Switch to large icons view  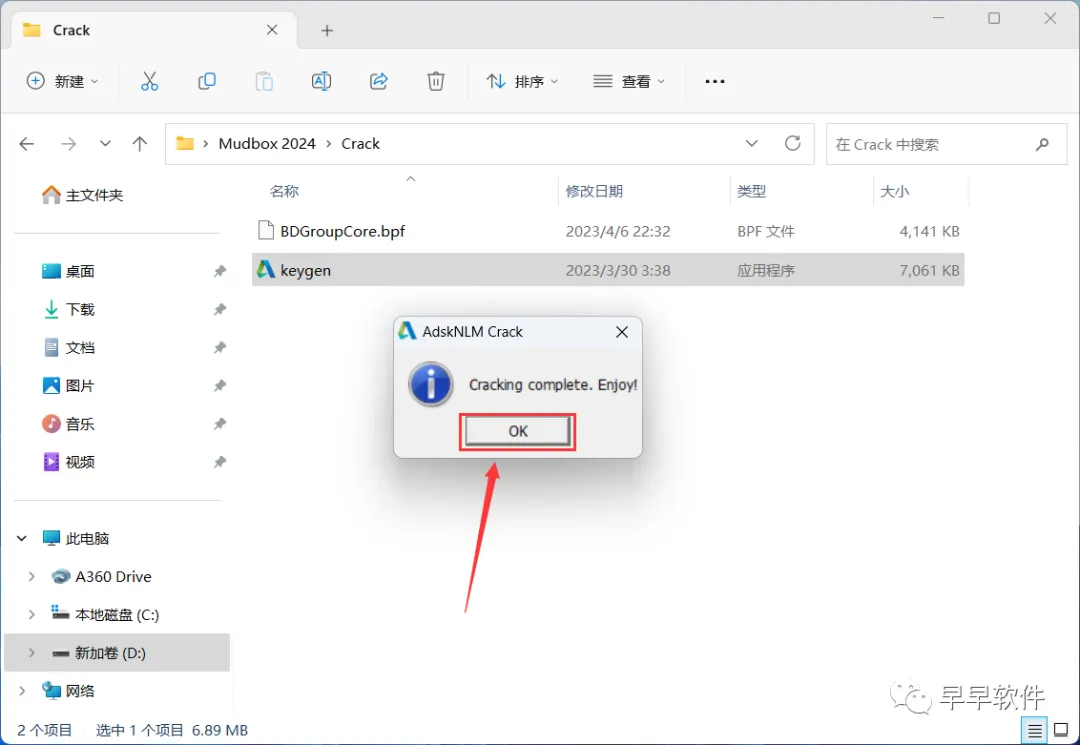1061,731
